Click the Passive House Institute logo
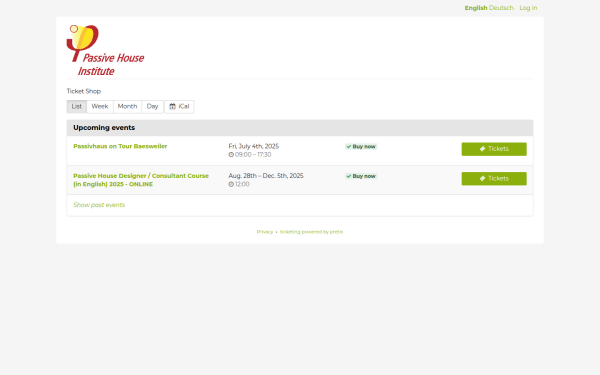 tap(105, 51)
